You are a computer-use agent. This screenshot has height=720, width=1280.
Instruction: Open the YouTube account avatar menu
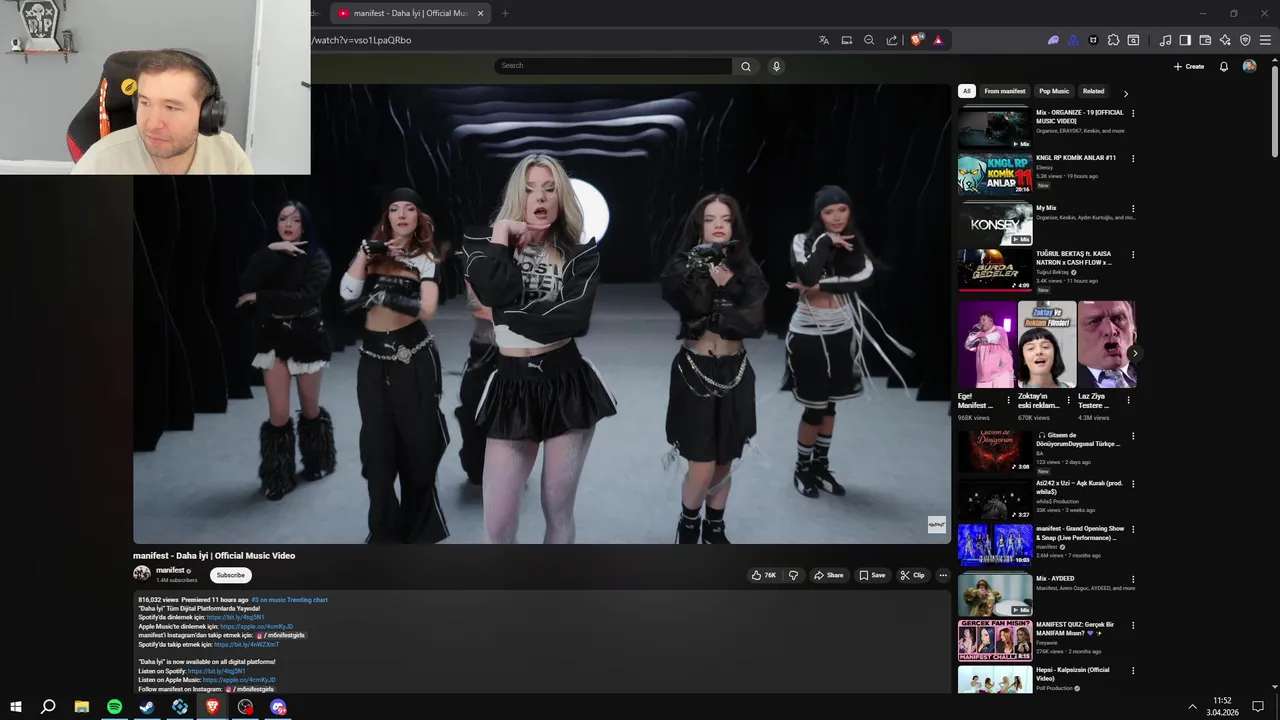tap(1249, 66)
